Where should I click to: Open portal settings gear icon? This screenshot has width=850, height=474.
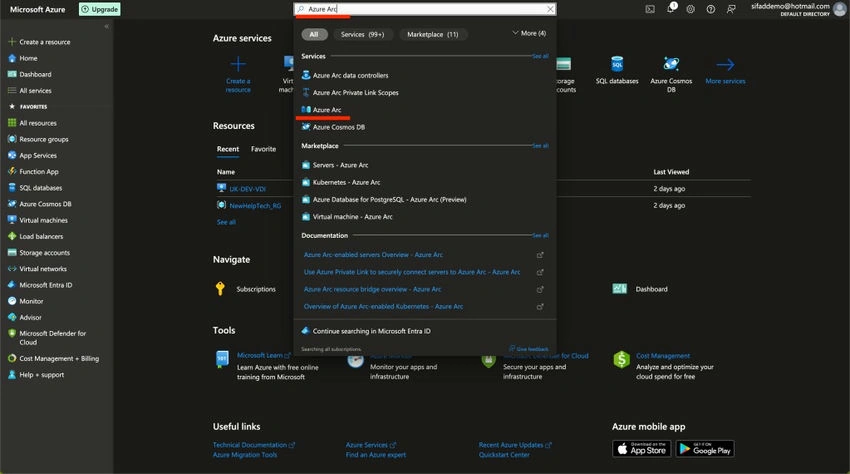[x=690, y=9]
